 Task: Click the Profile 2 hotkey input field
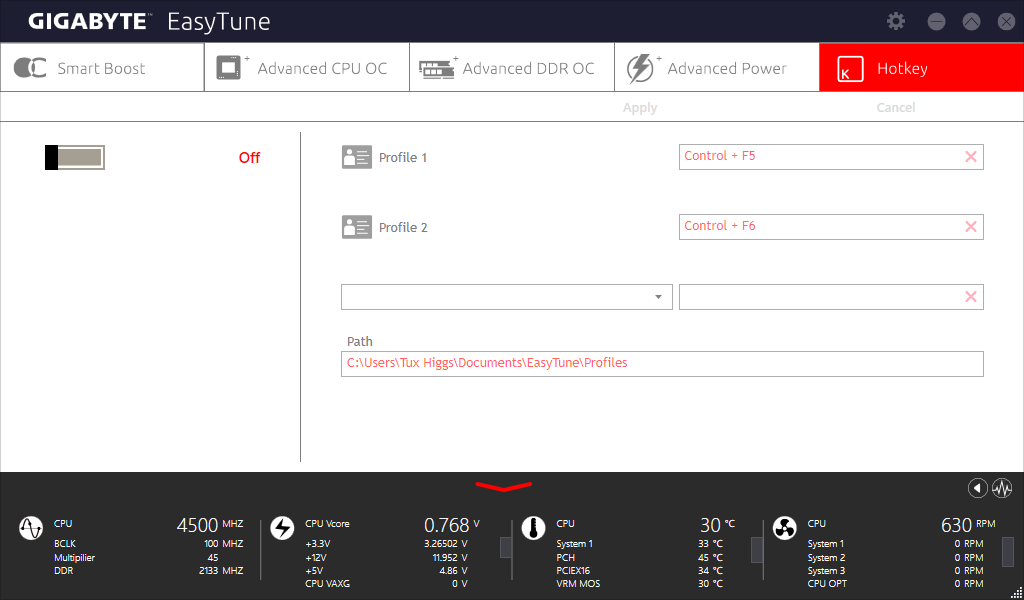pos(831,227)
